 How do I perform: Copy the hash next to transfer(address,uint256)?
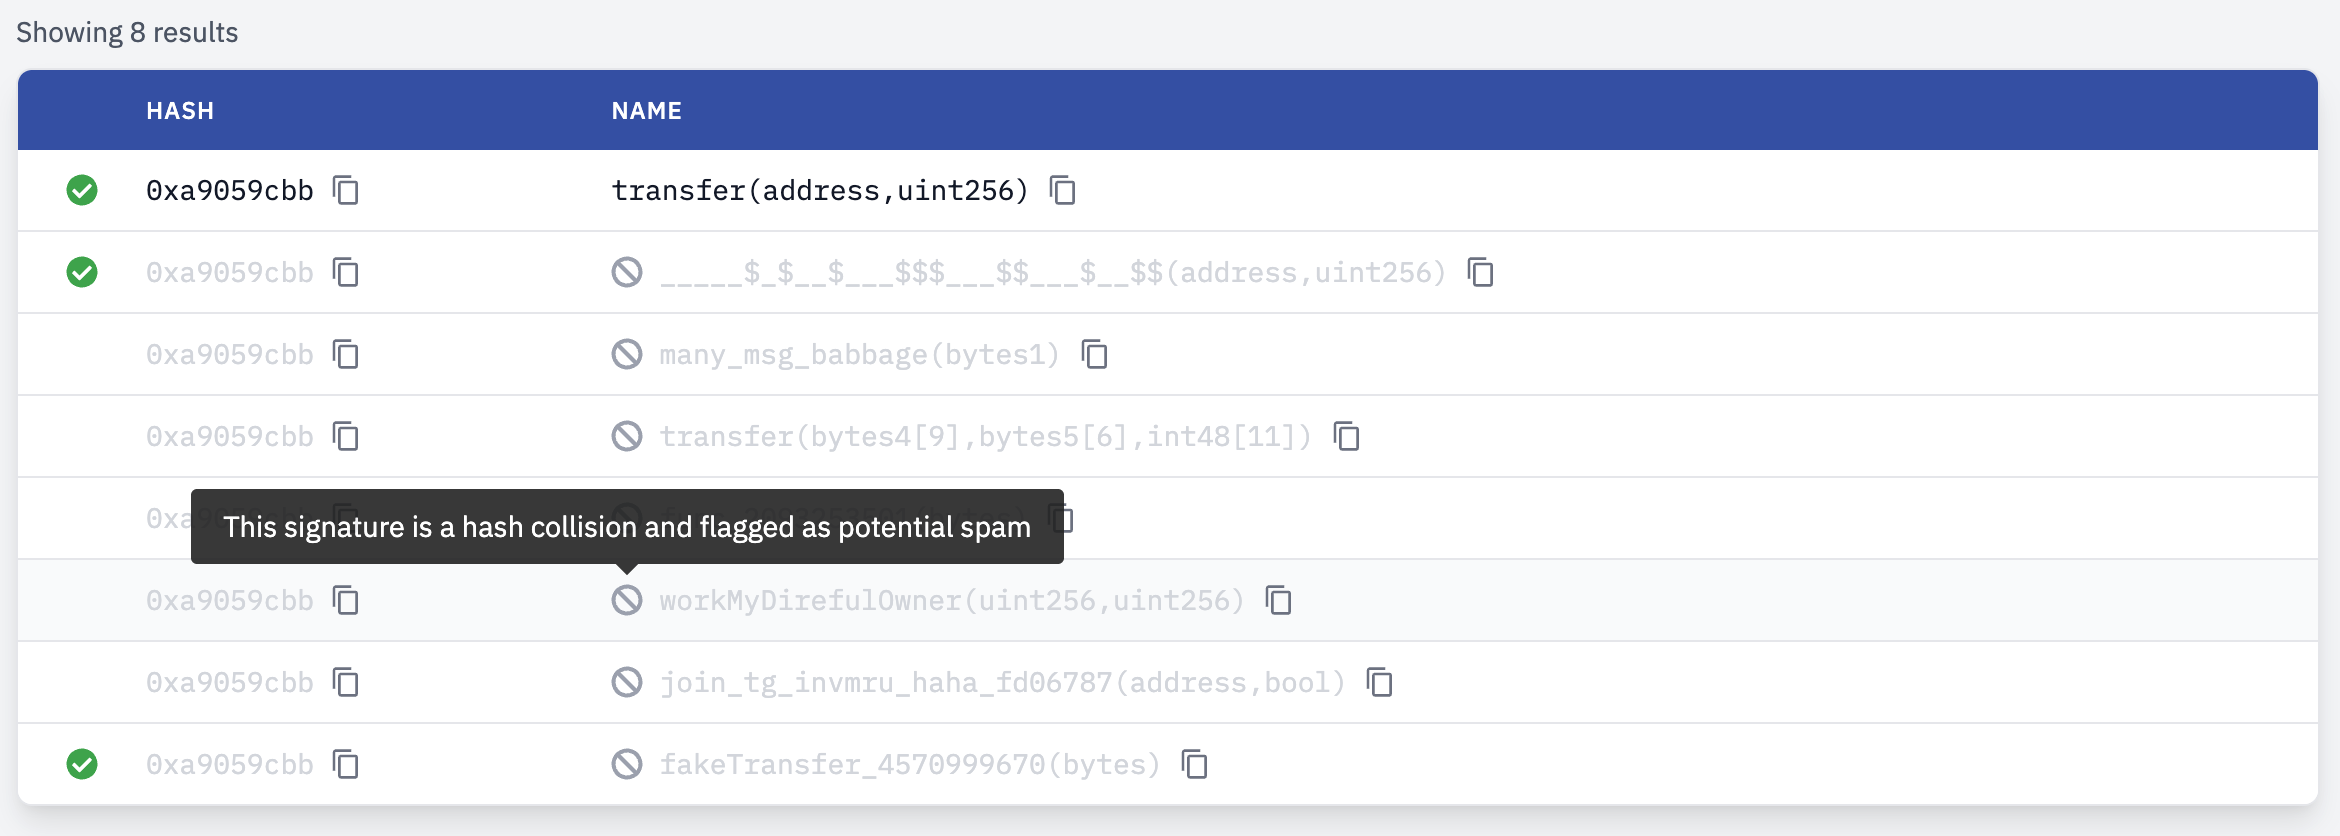tap(347, 191)
